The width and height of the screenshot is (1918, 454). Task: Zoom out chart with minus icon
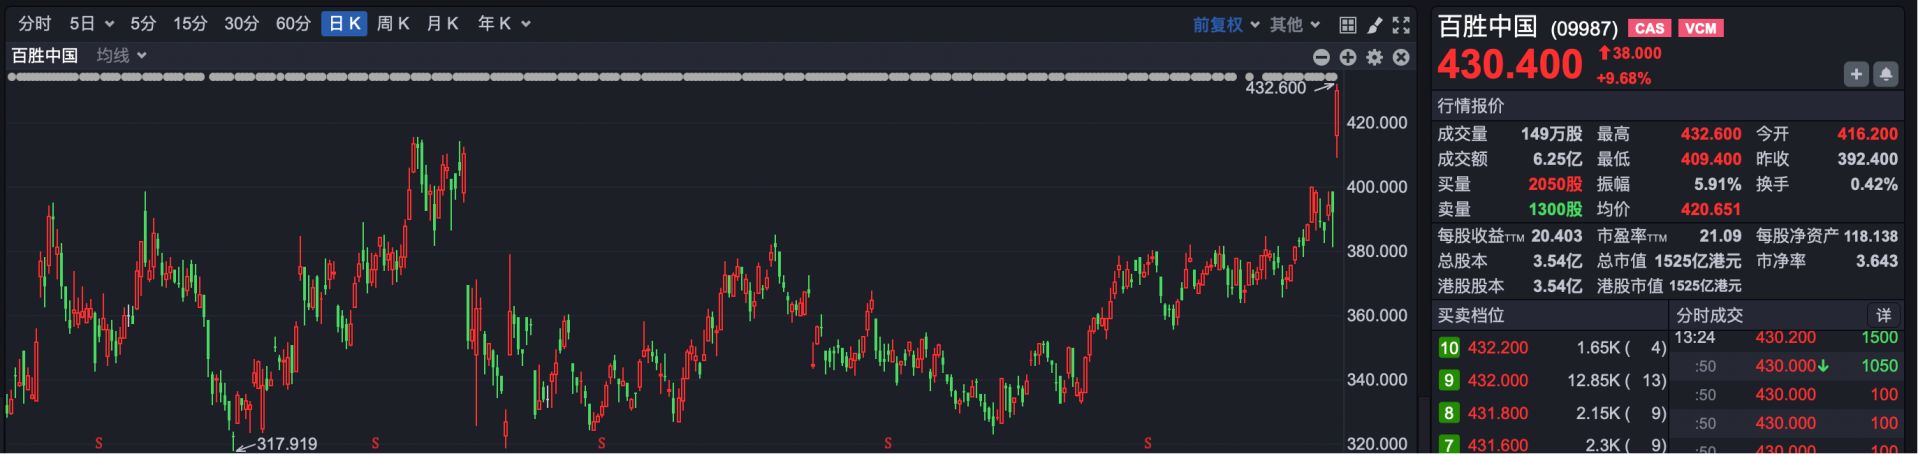click(x=1321, y=58)
